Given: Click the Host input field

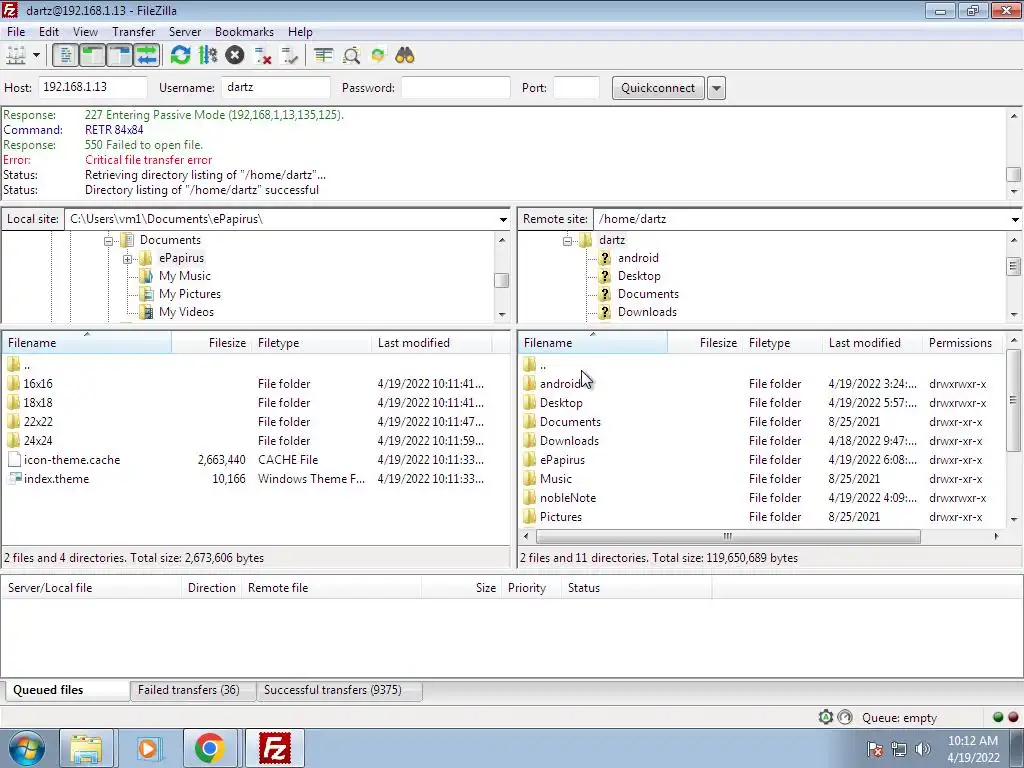Looking at the screenshot, I should click(93, 88).
